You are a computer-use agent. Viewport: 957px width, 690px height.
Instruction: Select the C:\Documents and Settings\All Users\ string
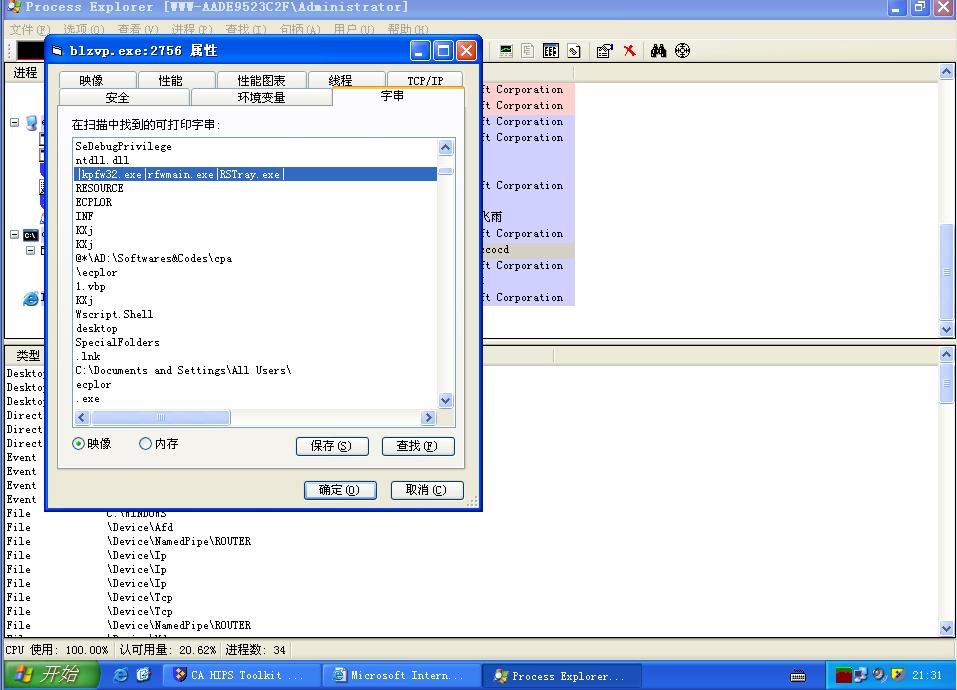click(x=183, y=370)
